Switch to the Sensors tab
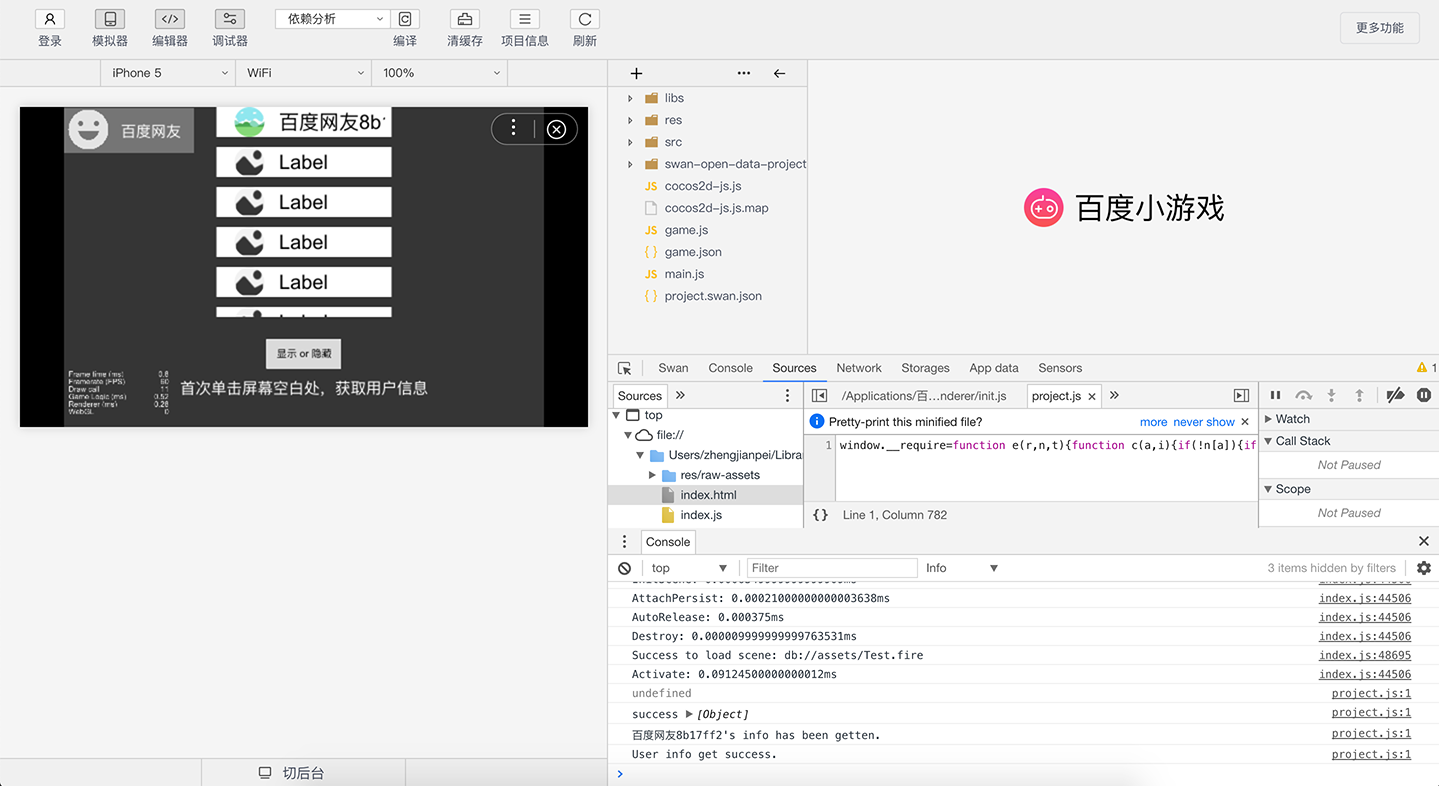 (1060, 368)
